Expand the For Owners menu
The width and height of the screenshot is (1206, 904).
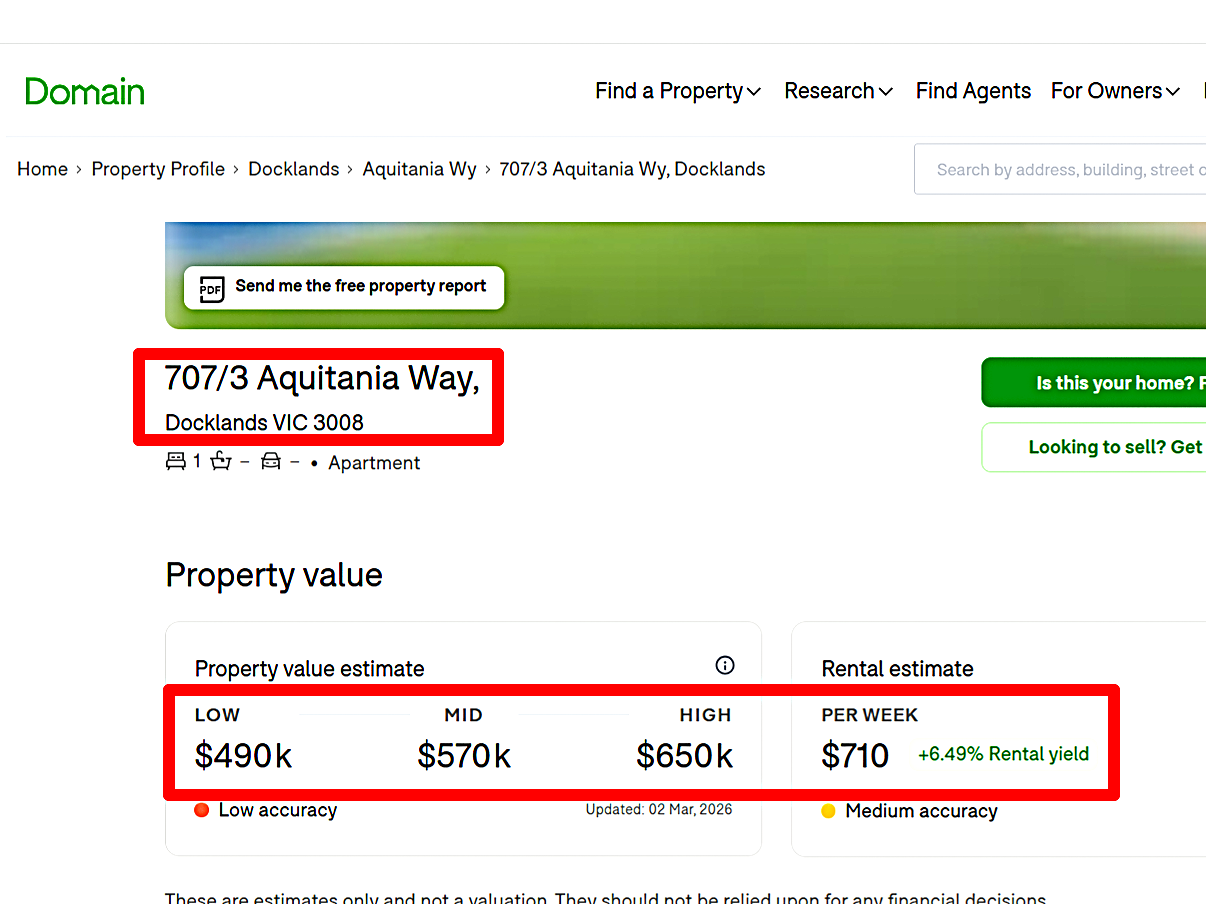click(1115, 91)
